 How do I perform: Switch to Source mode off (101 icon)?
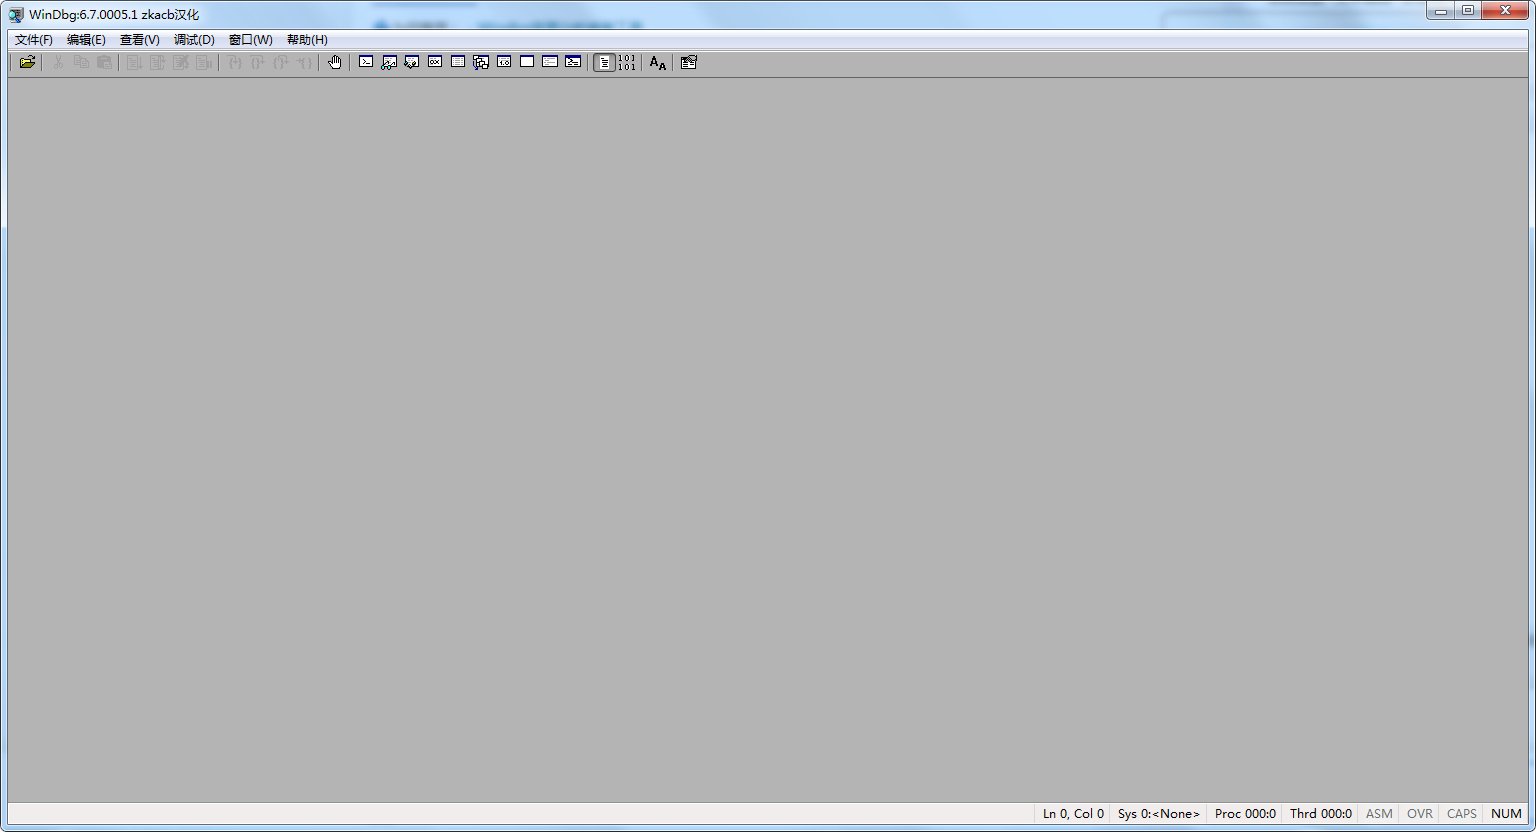[x=627, y=62]
